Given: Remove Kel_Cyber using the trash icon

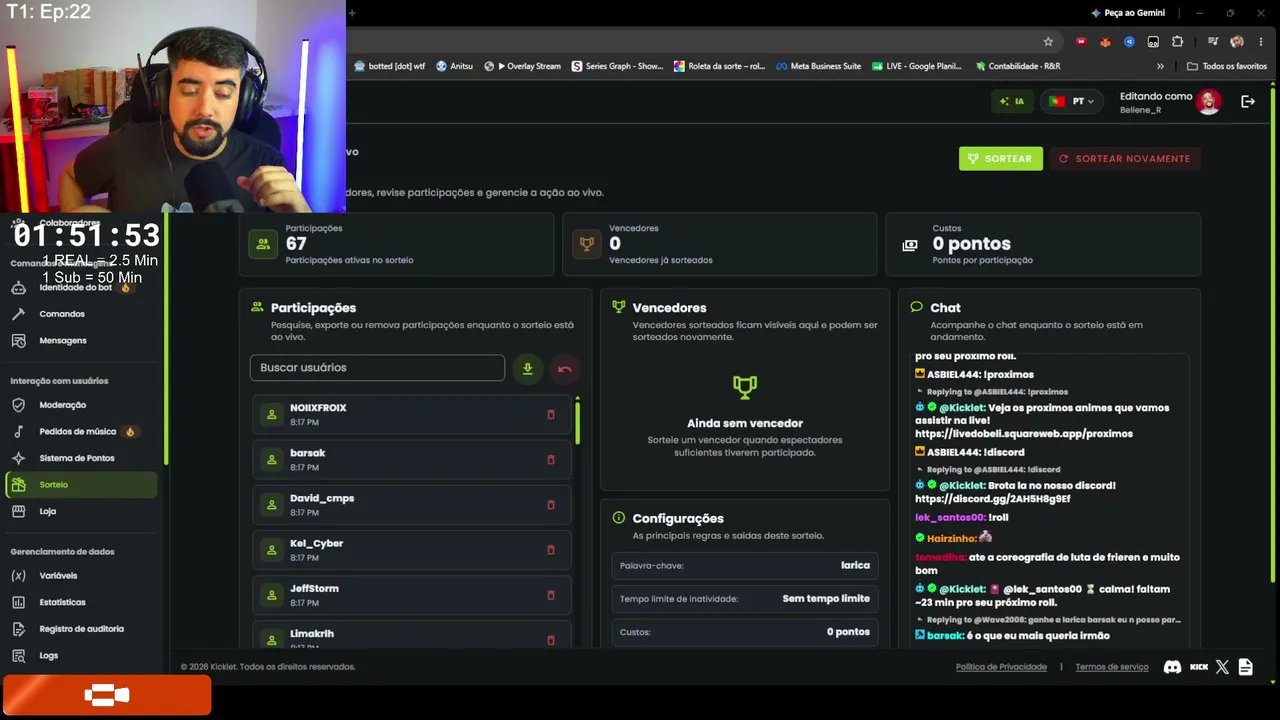Looking at the screenshot, I should (551, 550).
